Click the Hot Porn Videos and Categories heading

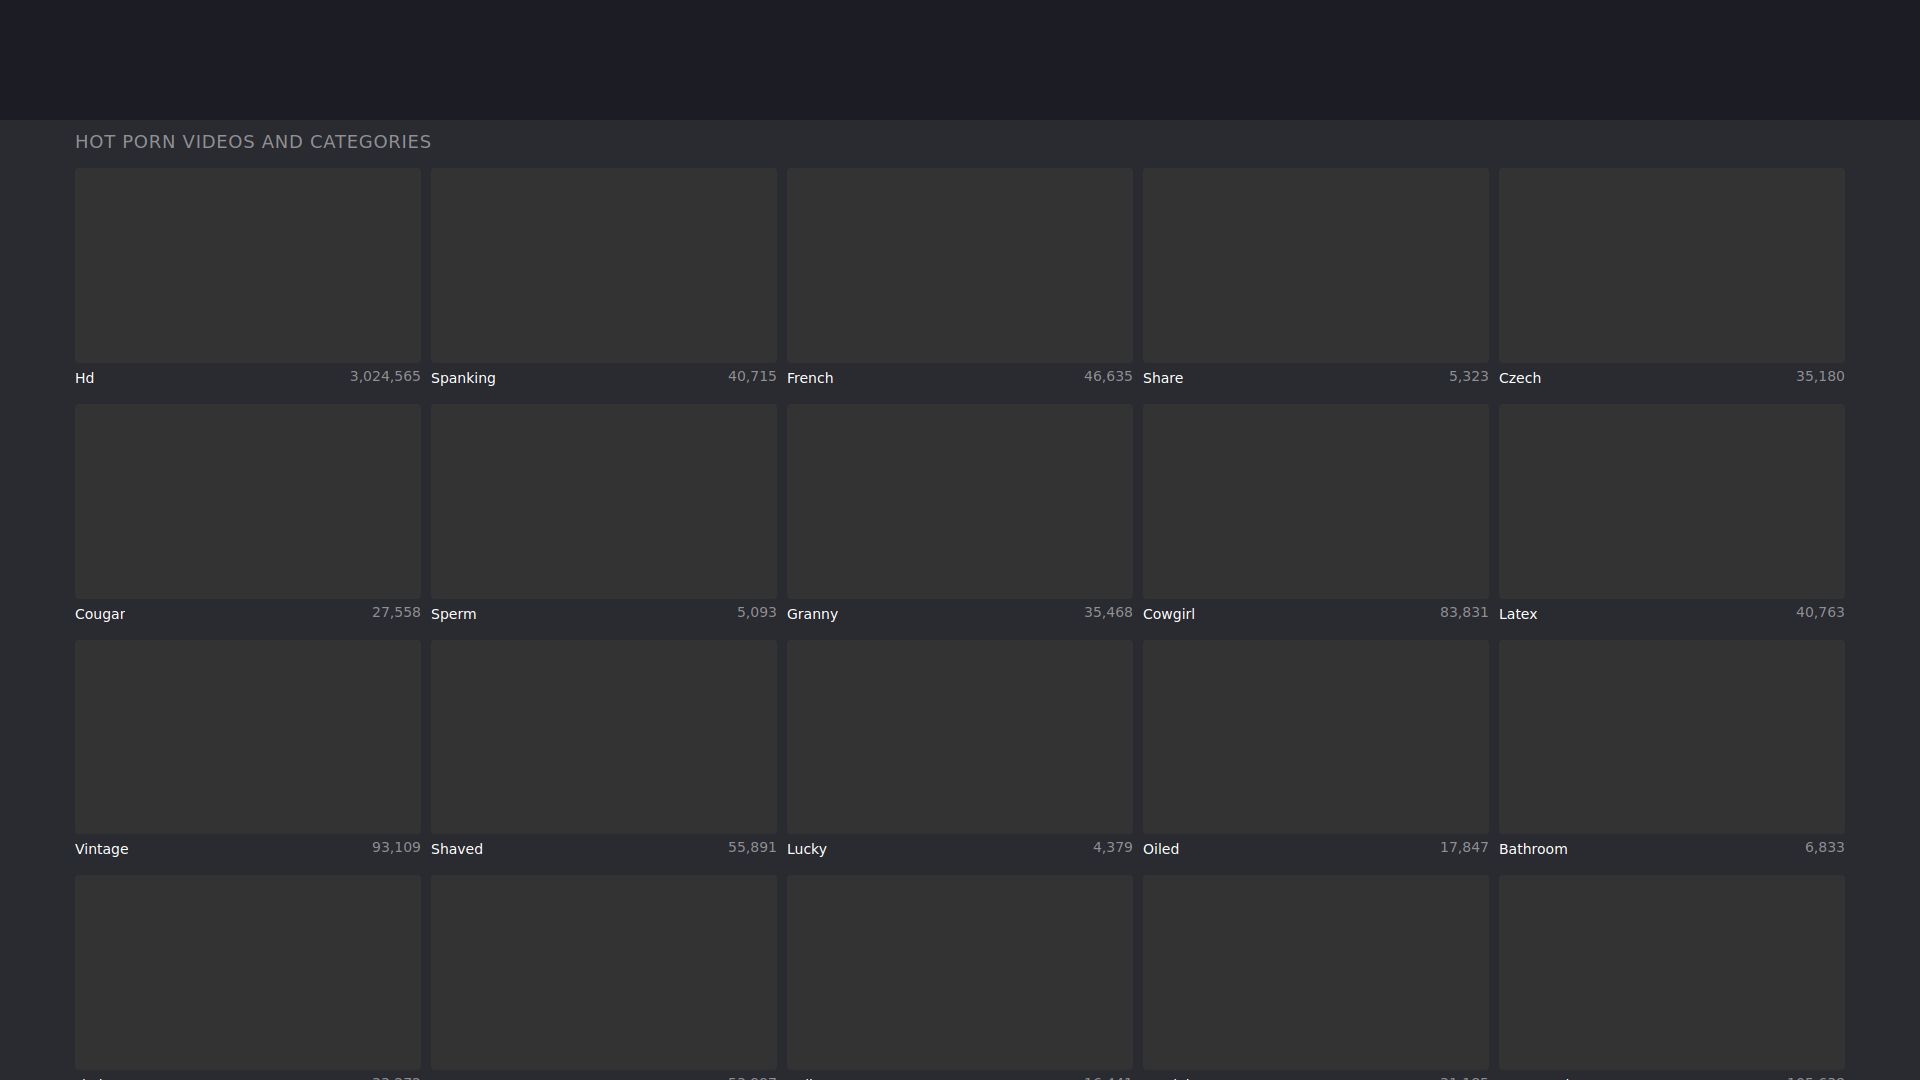click(253, 142)
